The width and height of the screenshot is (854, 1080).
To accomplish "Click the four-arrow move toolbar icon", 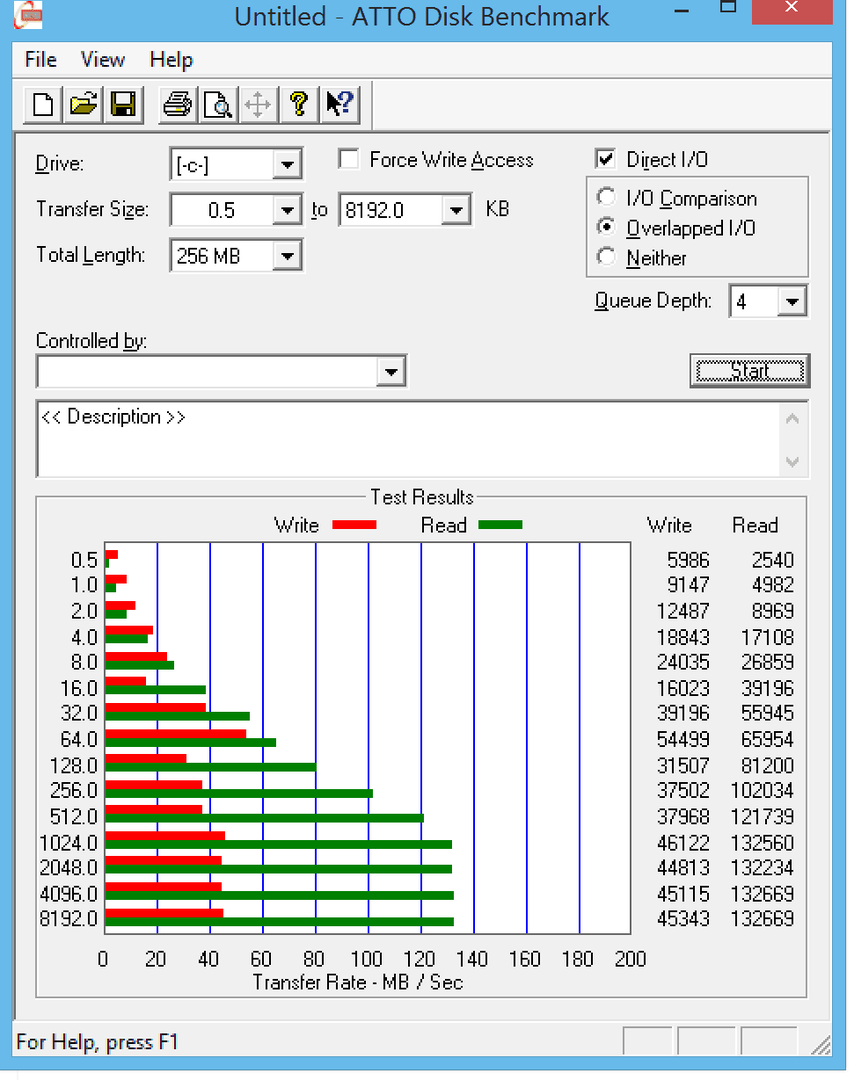I will [258, 105].
